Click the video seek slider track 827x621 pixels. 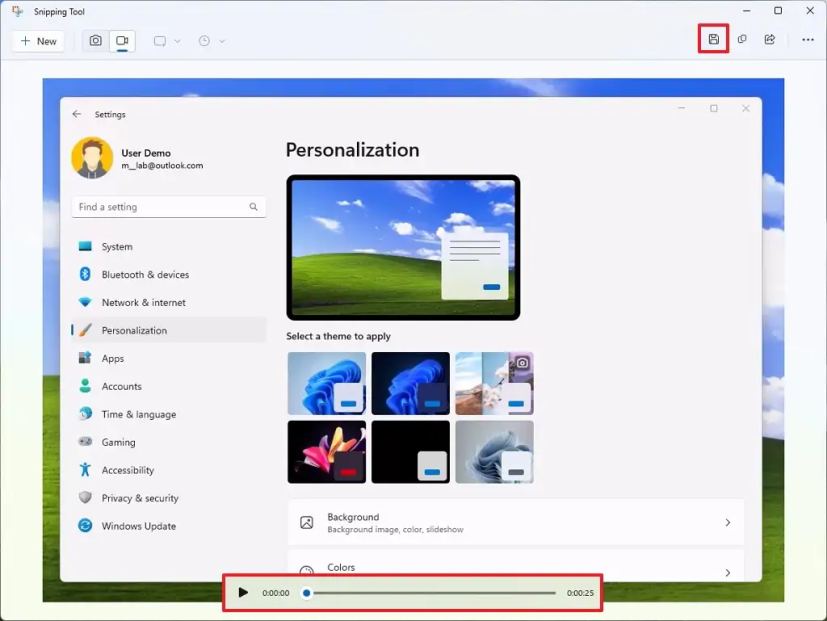click(430, 593)
